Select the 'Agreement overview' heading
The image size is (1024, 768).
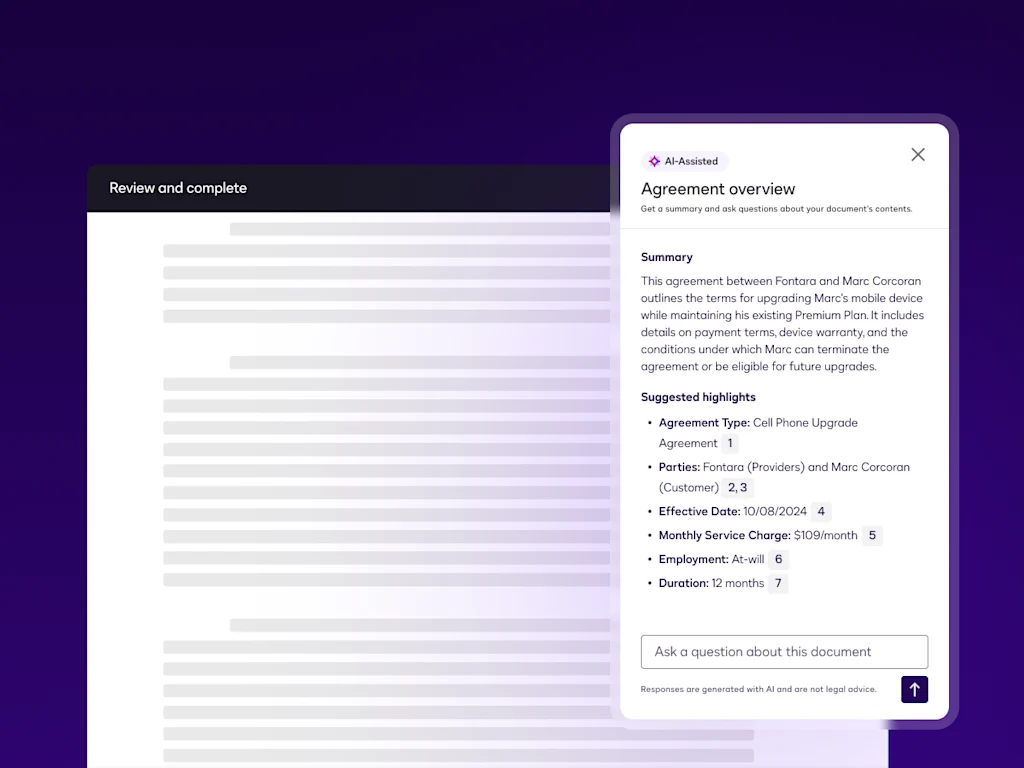coord(718,189)
